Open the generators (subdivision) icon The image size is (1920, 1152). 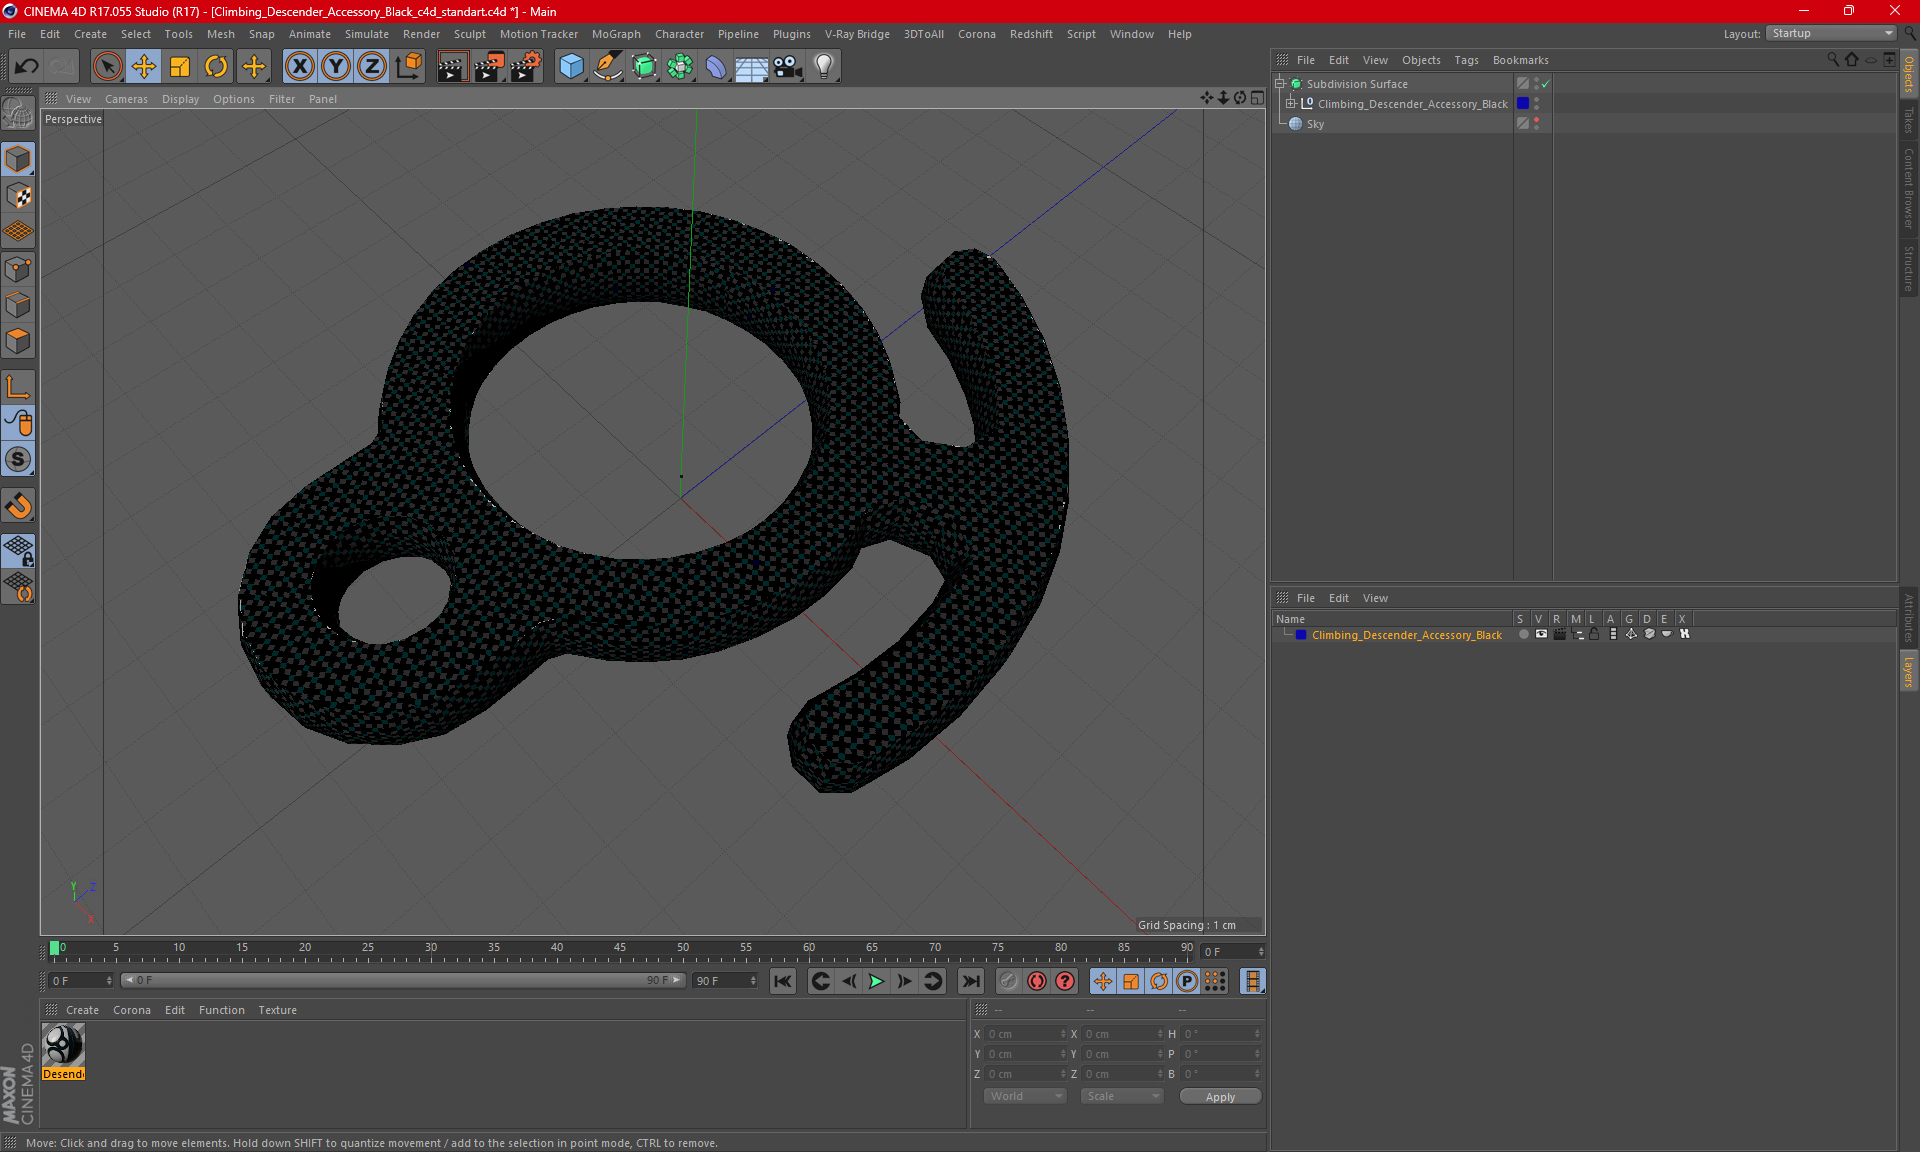coord(644,67)
